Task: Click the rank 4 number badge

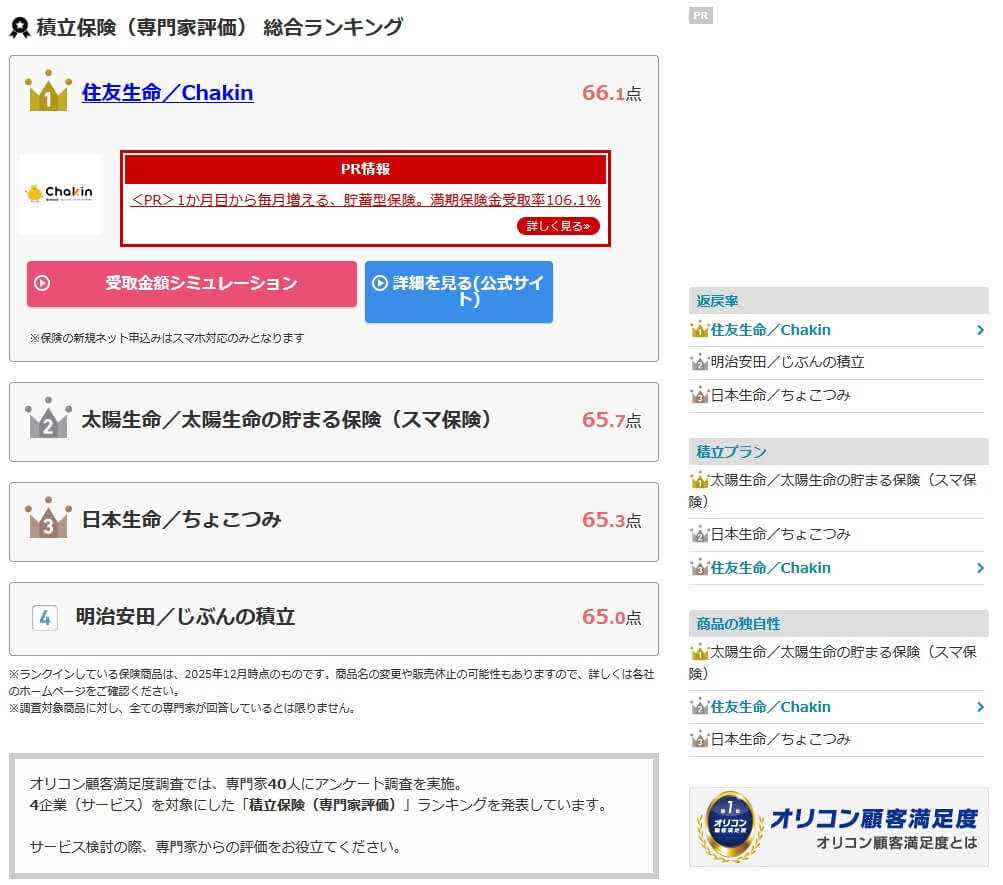Action: coord(44,617)
